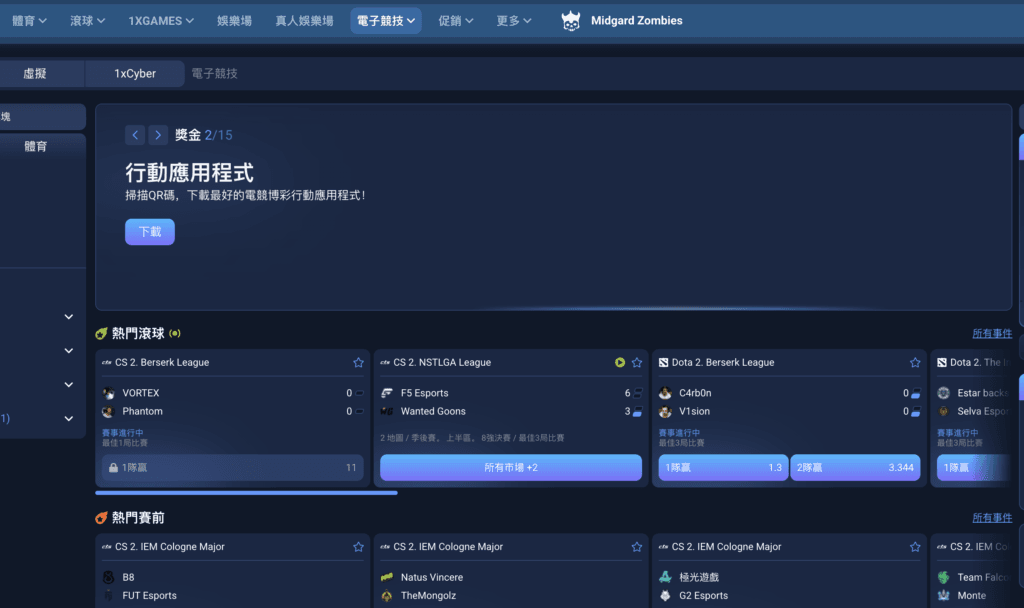1024x608 pixels.
Task: Star the IEM Cologne Major Natus Vincere match
Action: pos(637,547)
